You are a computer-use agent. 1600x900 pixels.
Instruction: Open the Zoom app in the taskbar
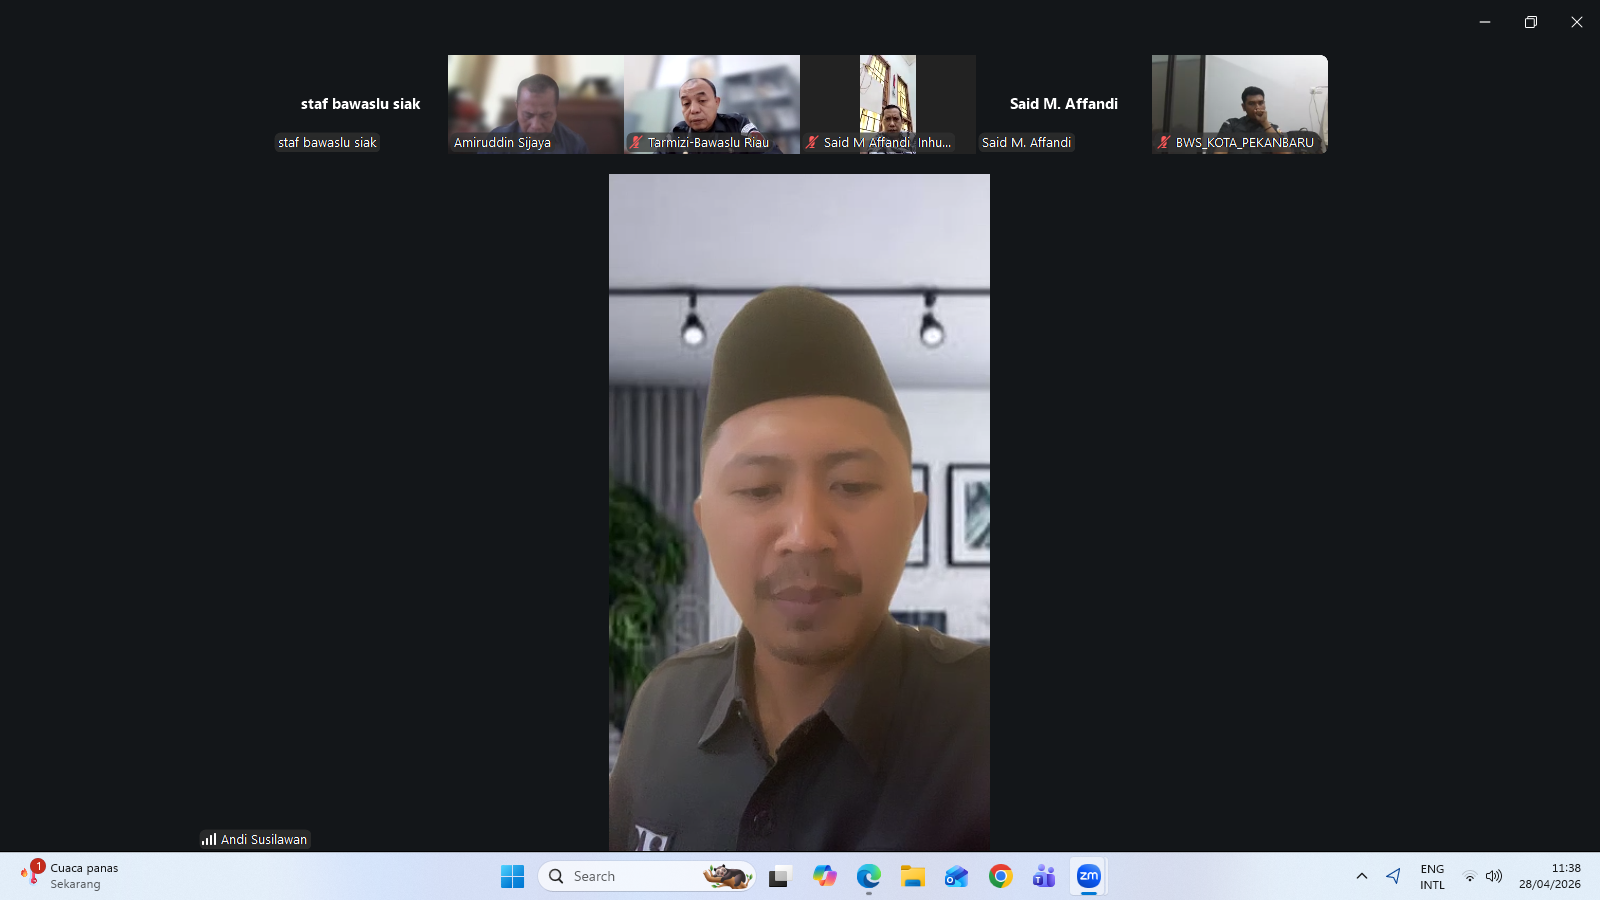pyautogui.click(x=1088, y=877)
